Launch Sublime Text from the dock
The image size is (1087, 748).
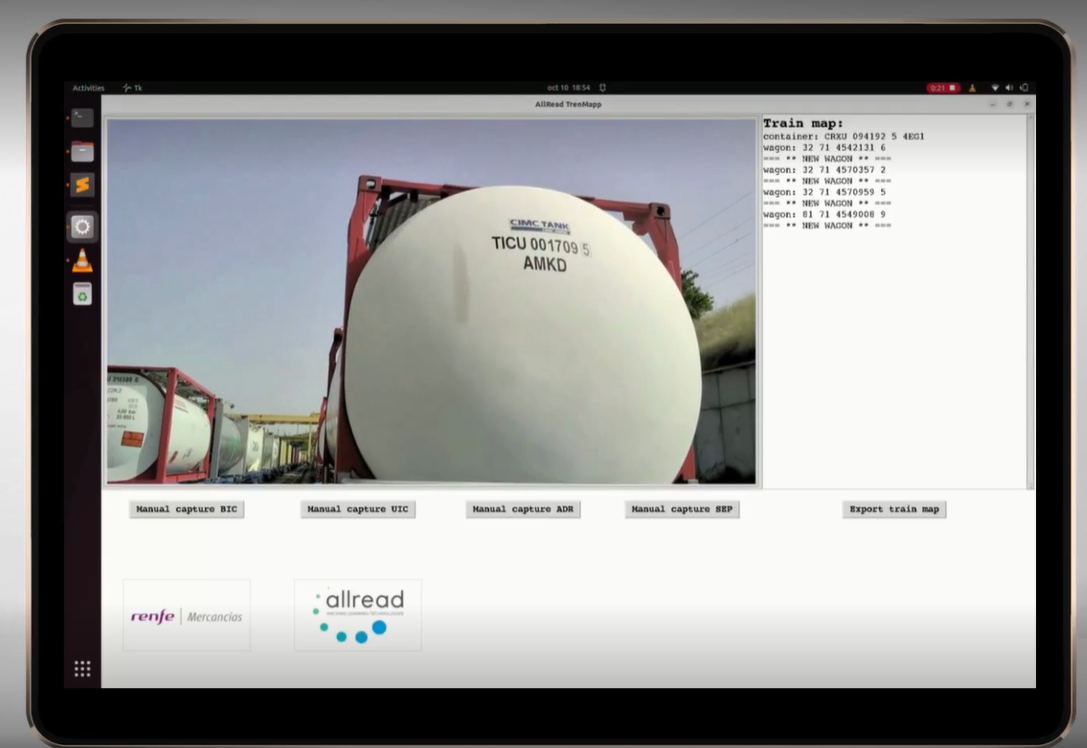click(82, 186)
